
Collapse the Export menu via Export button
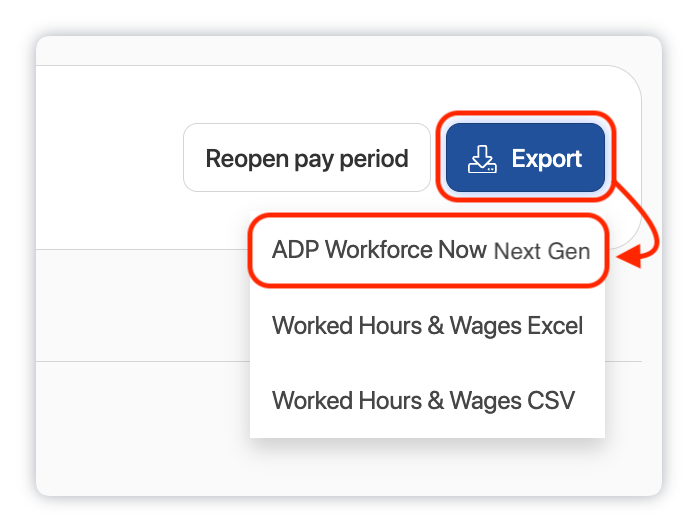(525, 158)
